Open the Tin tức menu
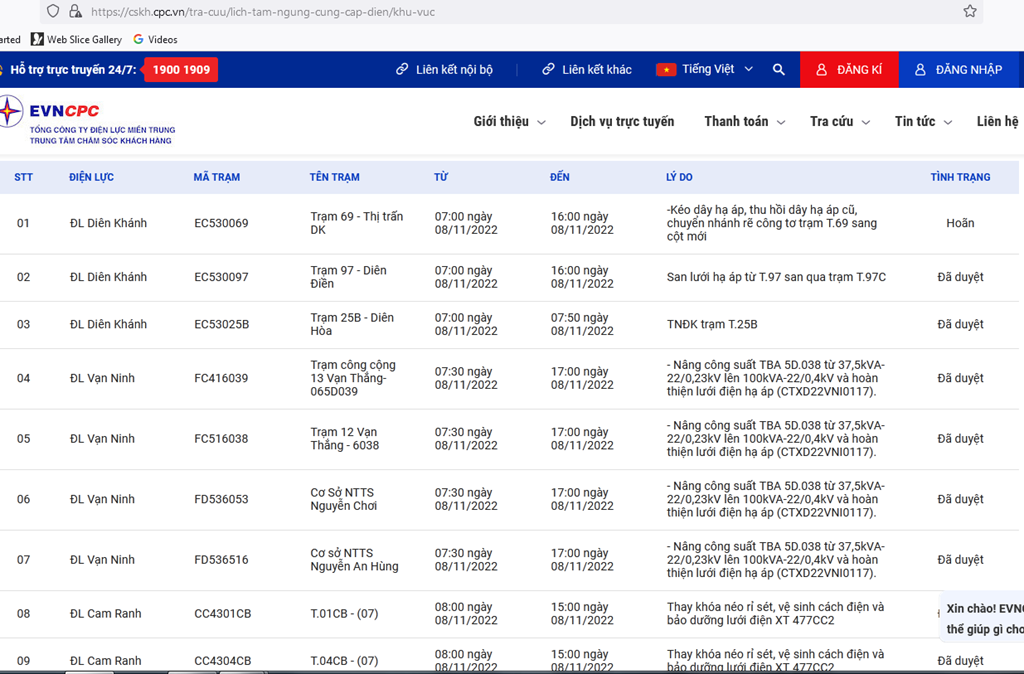This screenshot has height=674, width=1024. coord(922,122)
